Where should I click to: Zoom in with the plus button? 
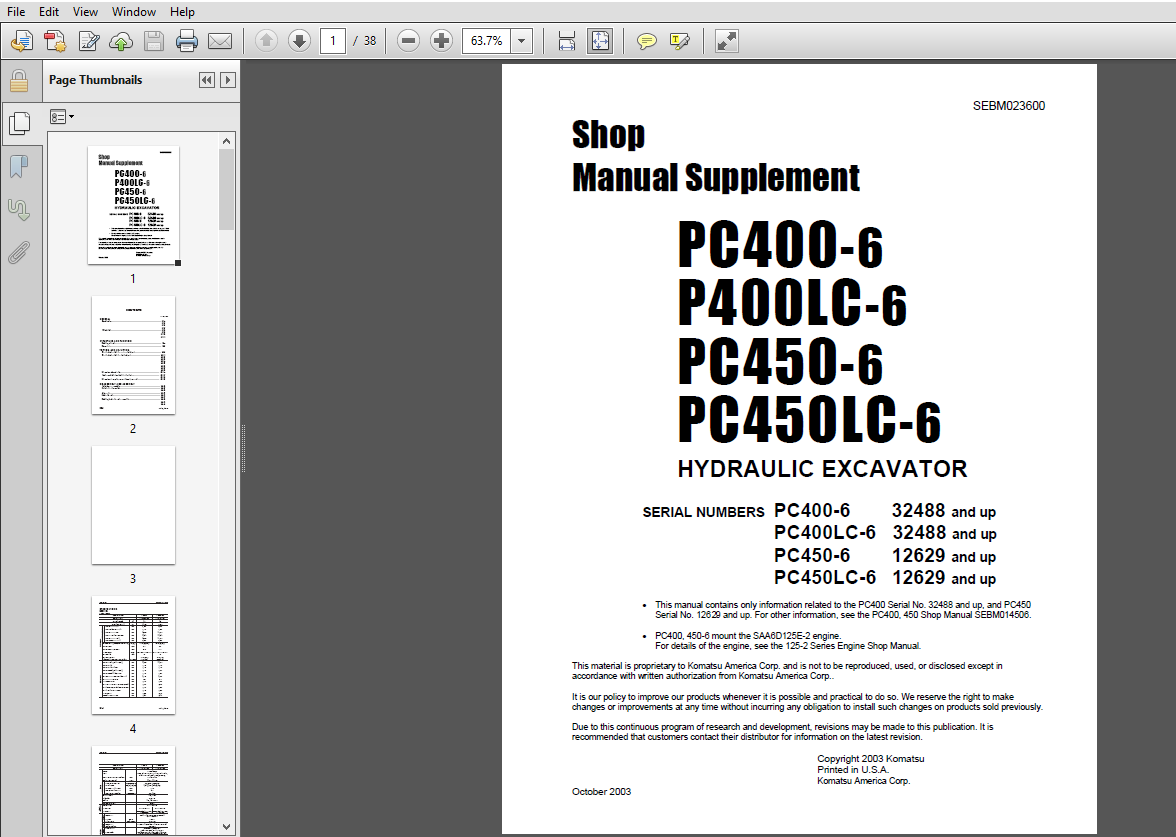click(441, 40)
